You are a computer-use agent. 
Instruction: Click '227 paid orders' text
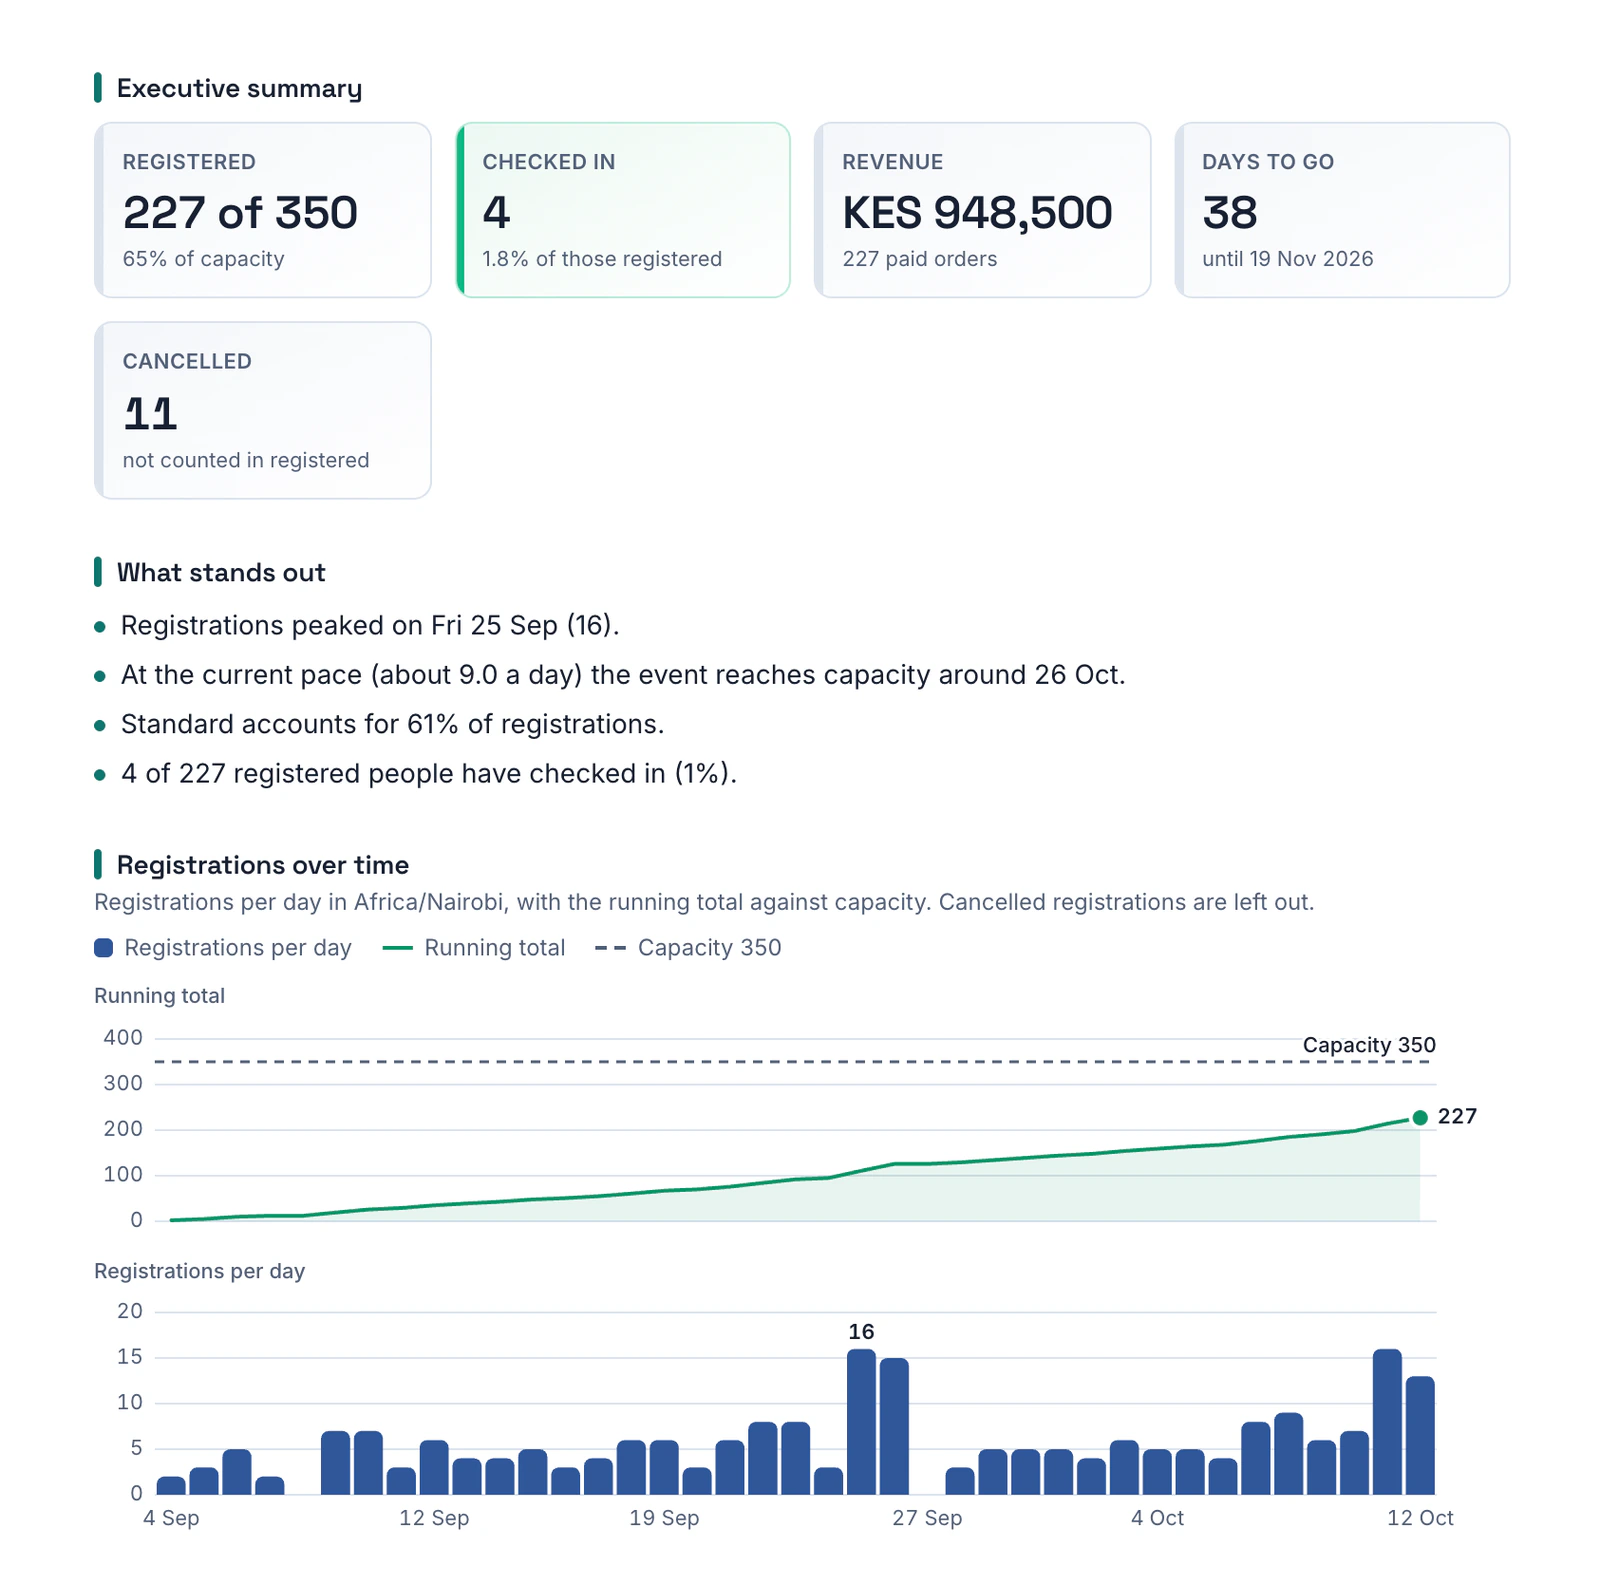click(920, 259)
